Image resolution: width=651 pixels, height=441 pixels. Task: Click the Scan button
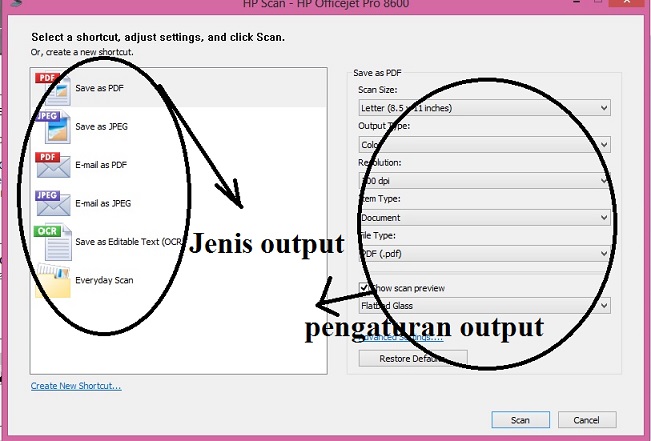tap(521, 420)
